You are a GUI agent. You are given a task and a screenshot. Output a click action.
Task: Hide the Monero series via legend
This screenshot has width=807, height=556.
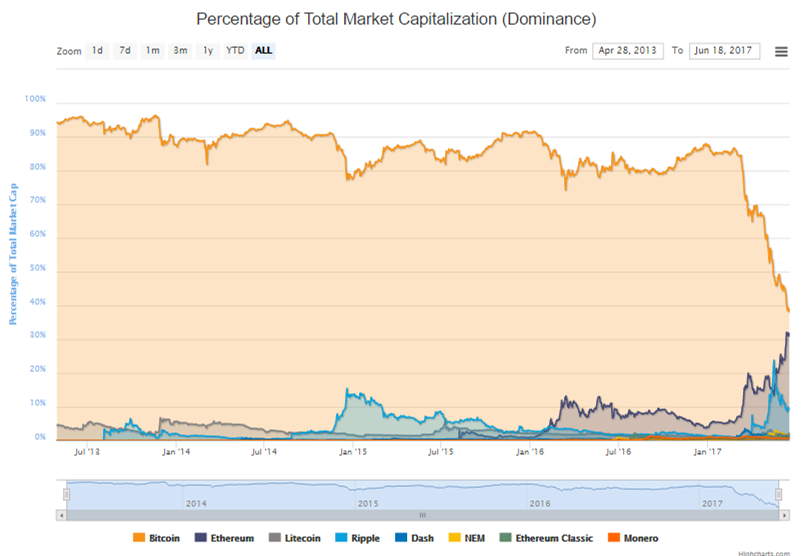point(636,538)
